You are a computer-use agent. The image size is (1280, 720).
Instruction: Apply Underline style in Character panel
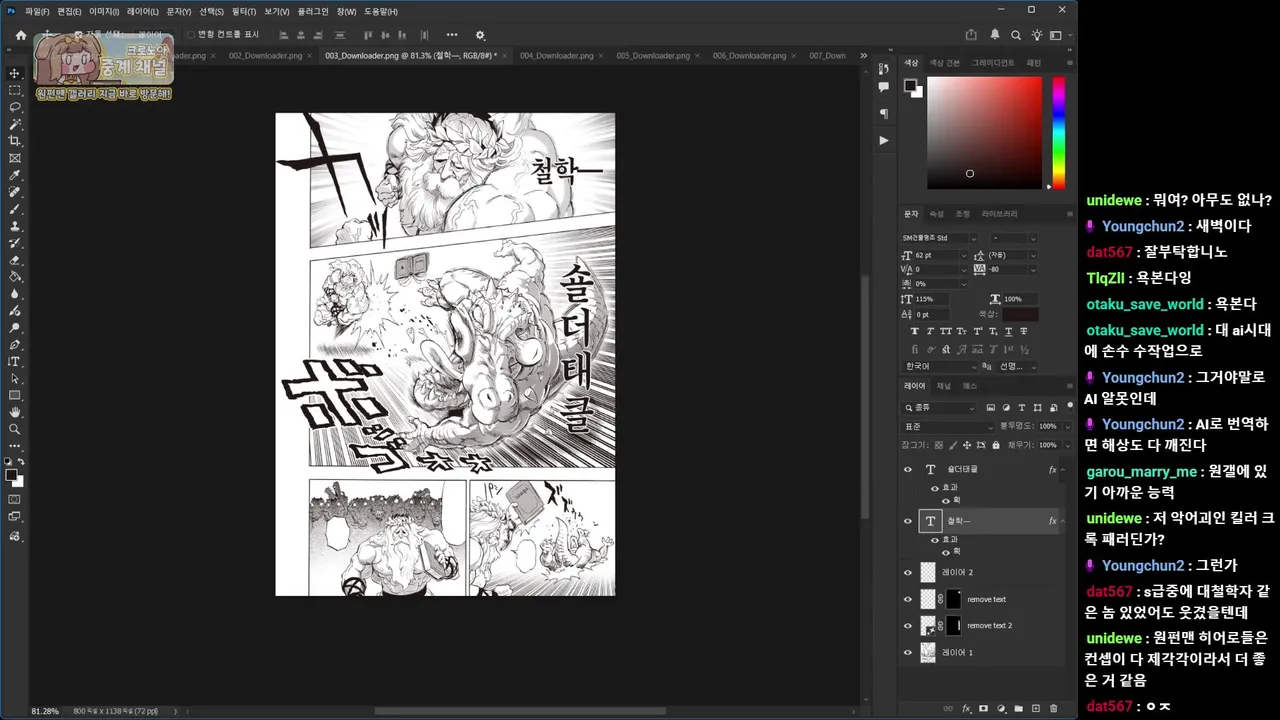[x=1008, y=331]
